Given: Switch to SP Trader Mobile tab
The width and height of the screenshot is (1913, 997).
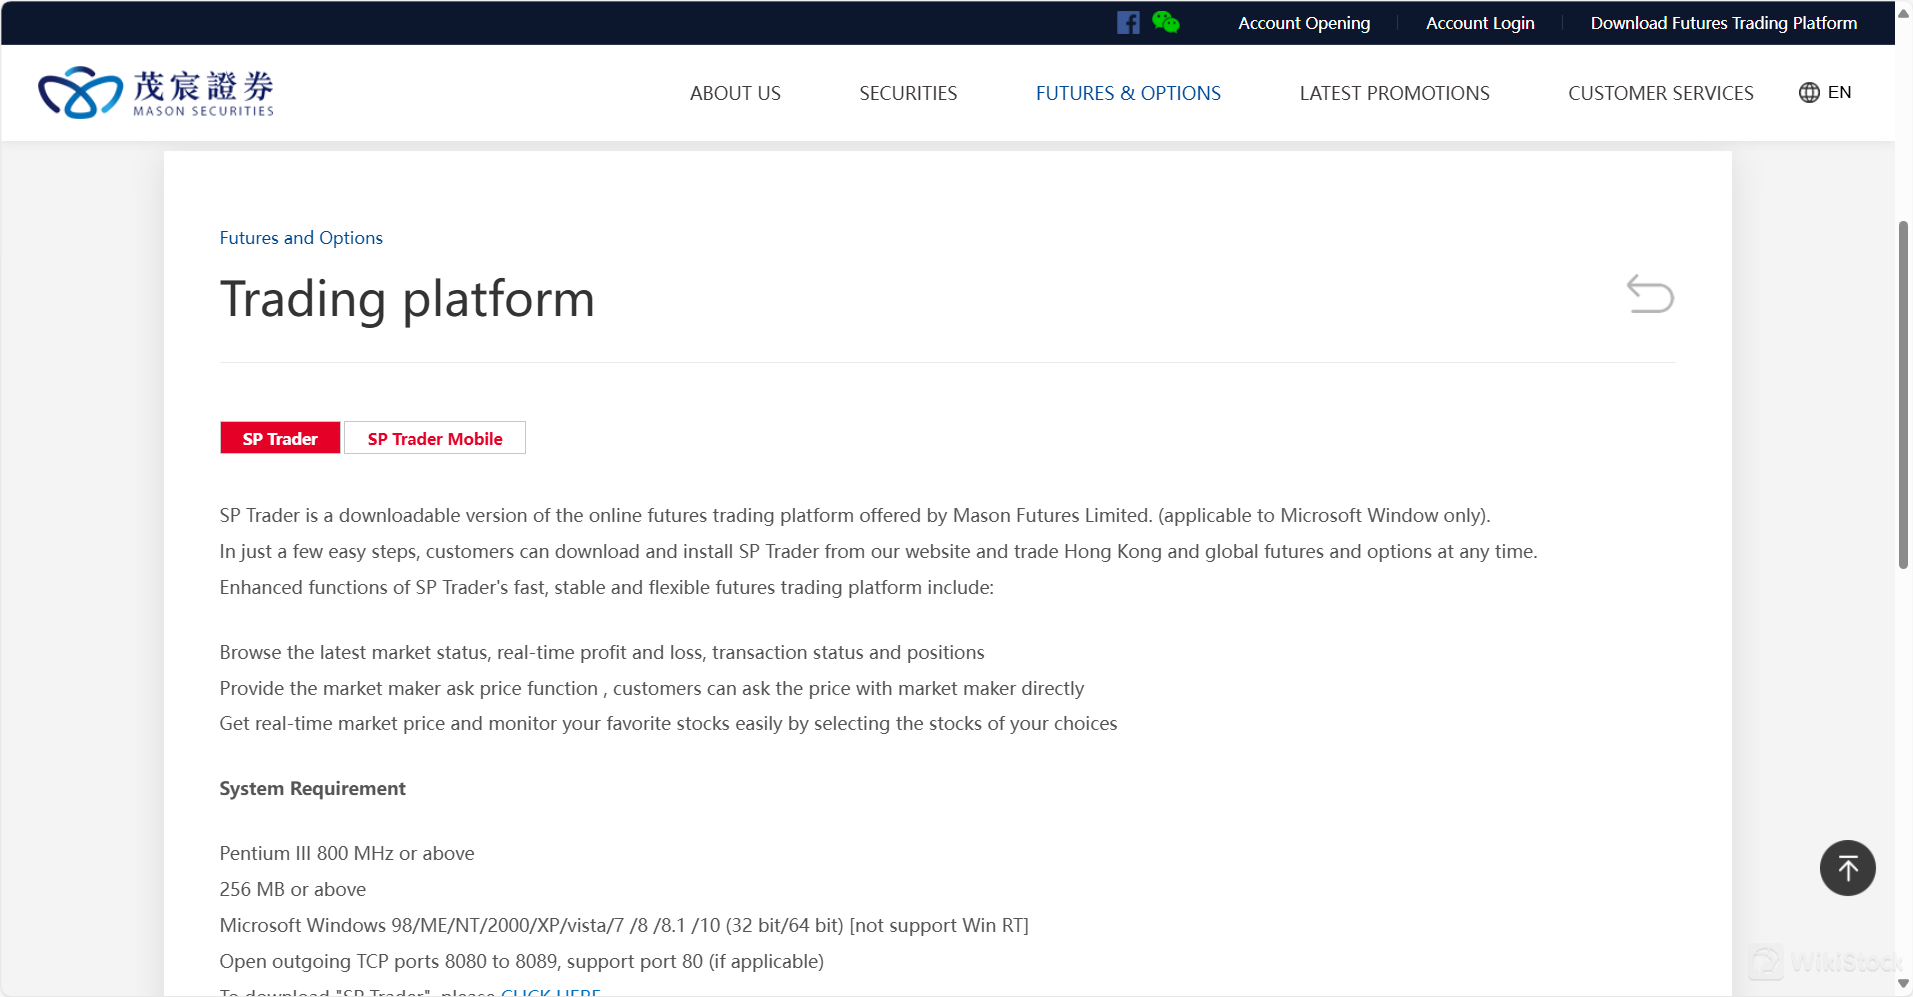Looking at the screenshot, I should tap(435, 438).
